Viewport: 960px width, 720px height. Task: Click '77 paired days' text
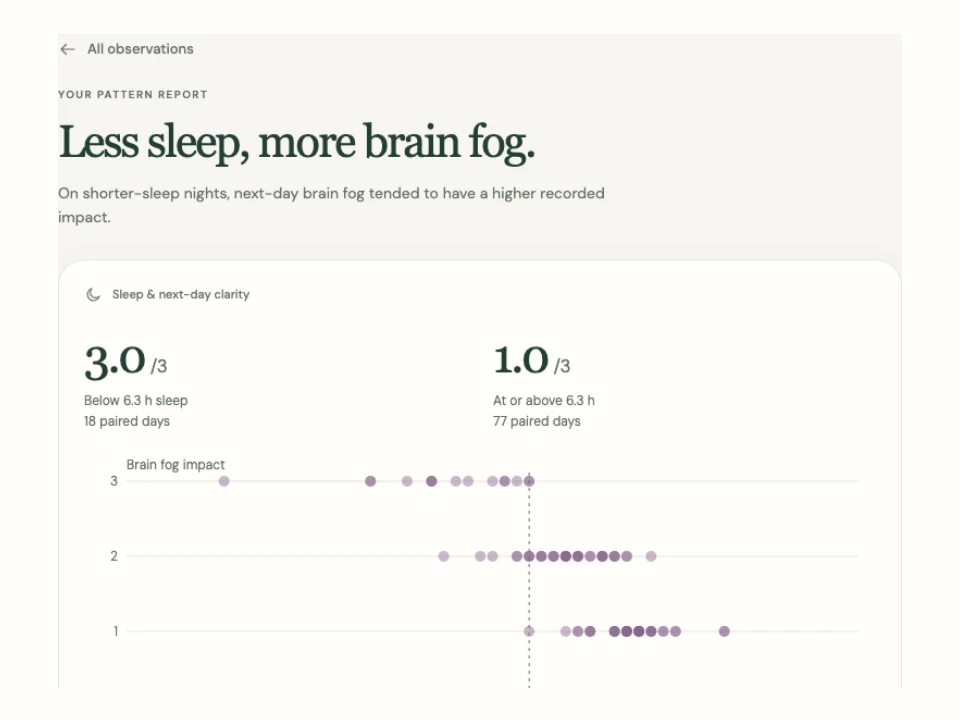click(x=536, y=421)
